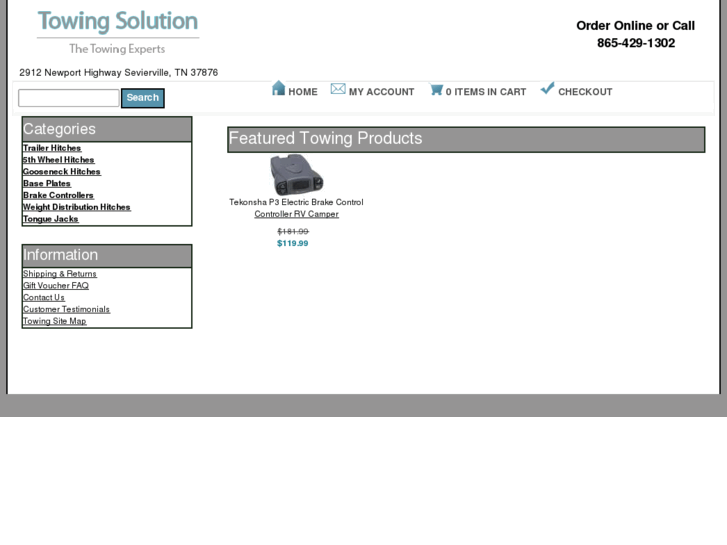727x545 pixels.
Task: View 0 ITEMS IN CART link
Action: 486,92
